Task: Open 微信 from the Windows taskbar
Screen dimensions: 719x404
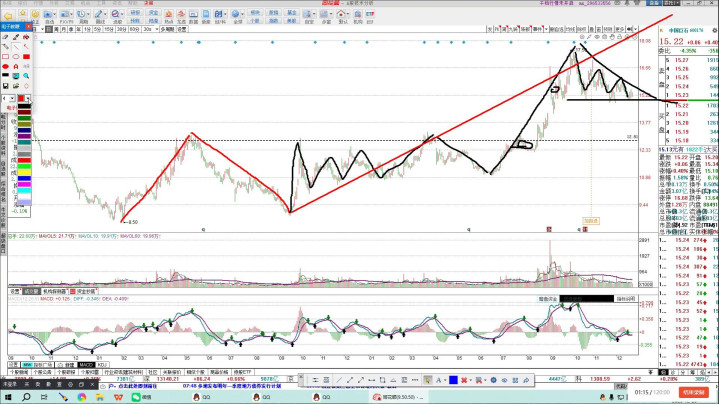Action: tap(145, 396)
